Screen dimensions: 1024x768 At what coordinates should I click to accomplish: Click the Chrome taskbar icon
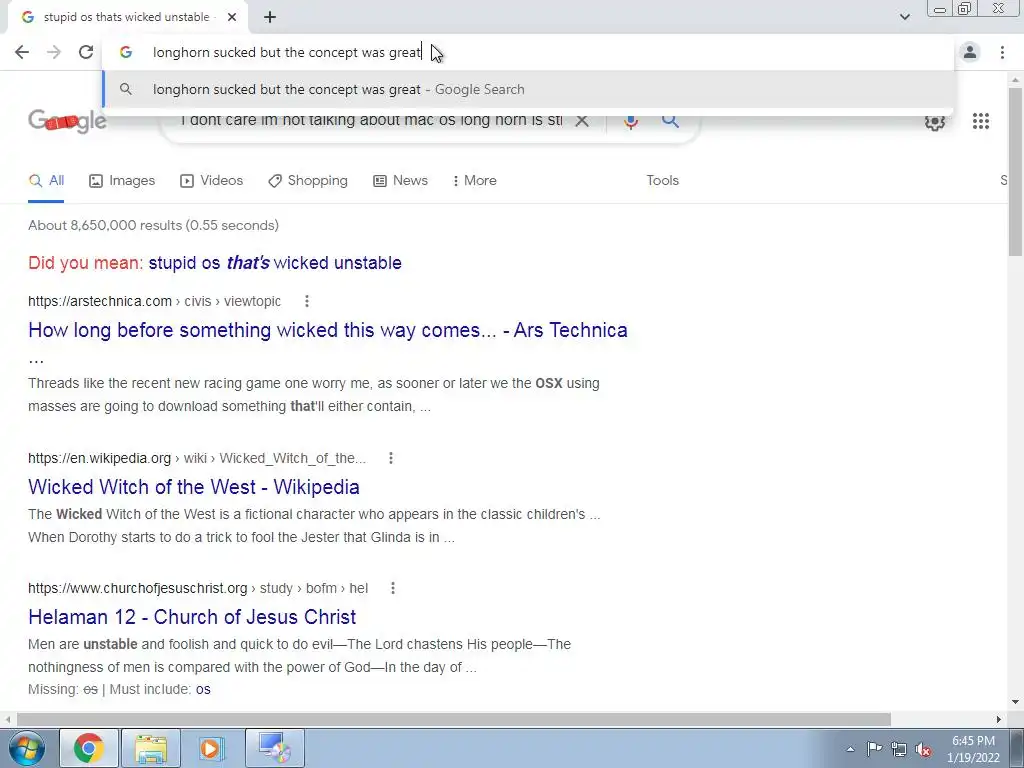tap(89, 748)
